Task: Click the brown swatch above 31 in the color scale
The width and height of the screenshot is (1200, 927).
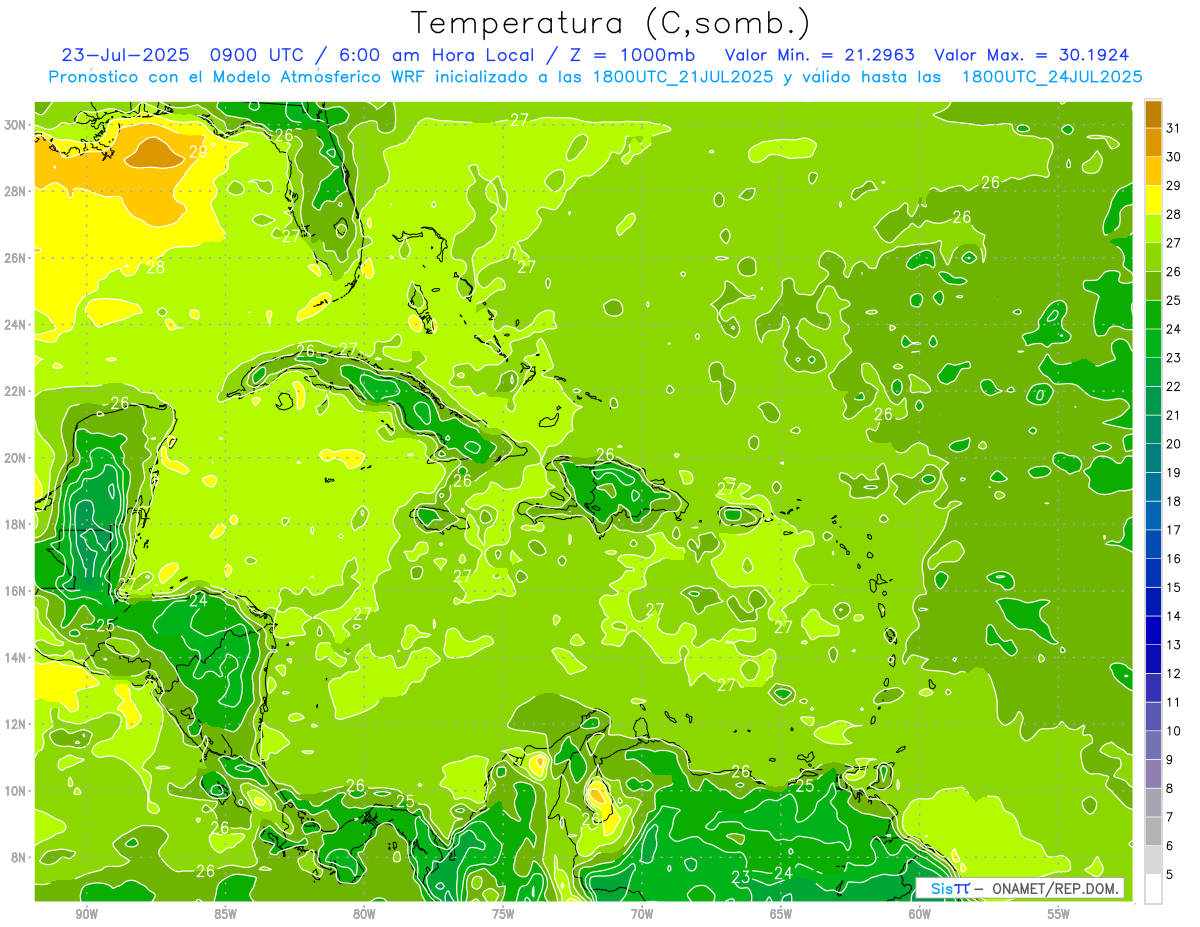Action: 1153,114
